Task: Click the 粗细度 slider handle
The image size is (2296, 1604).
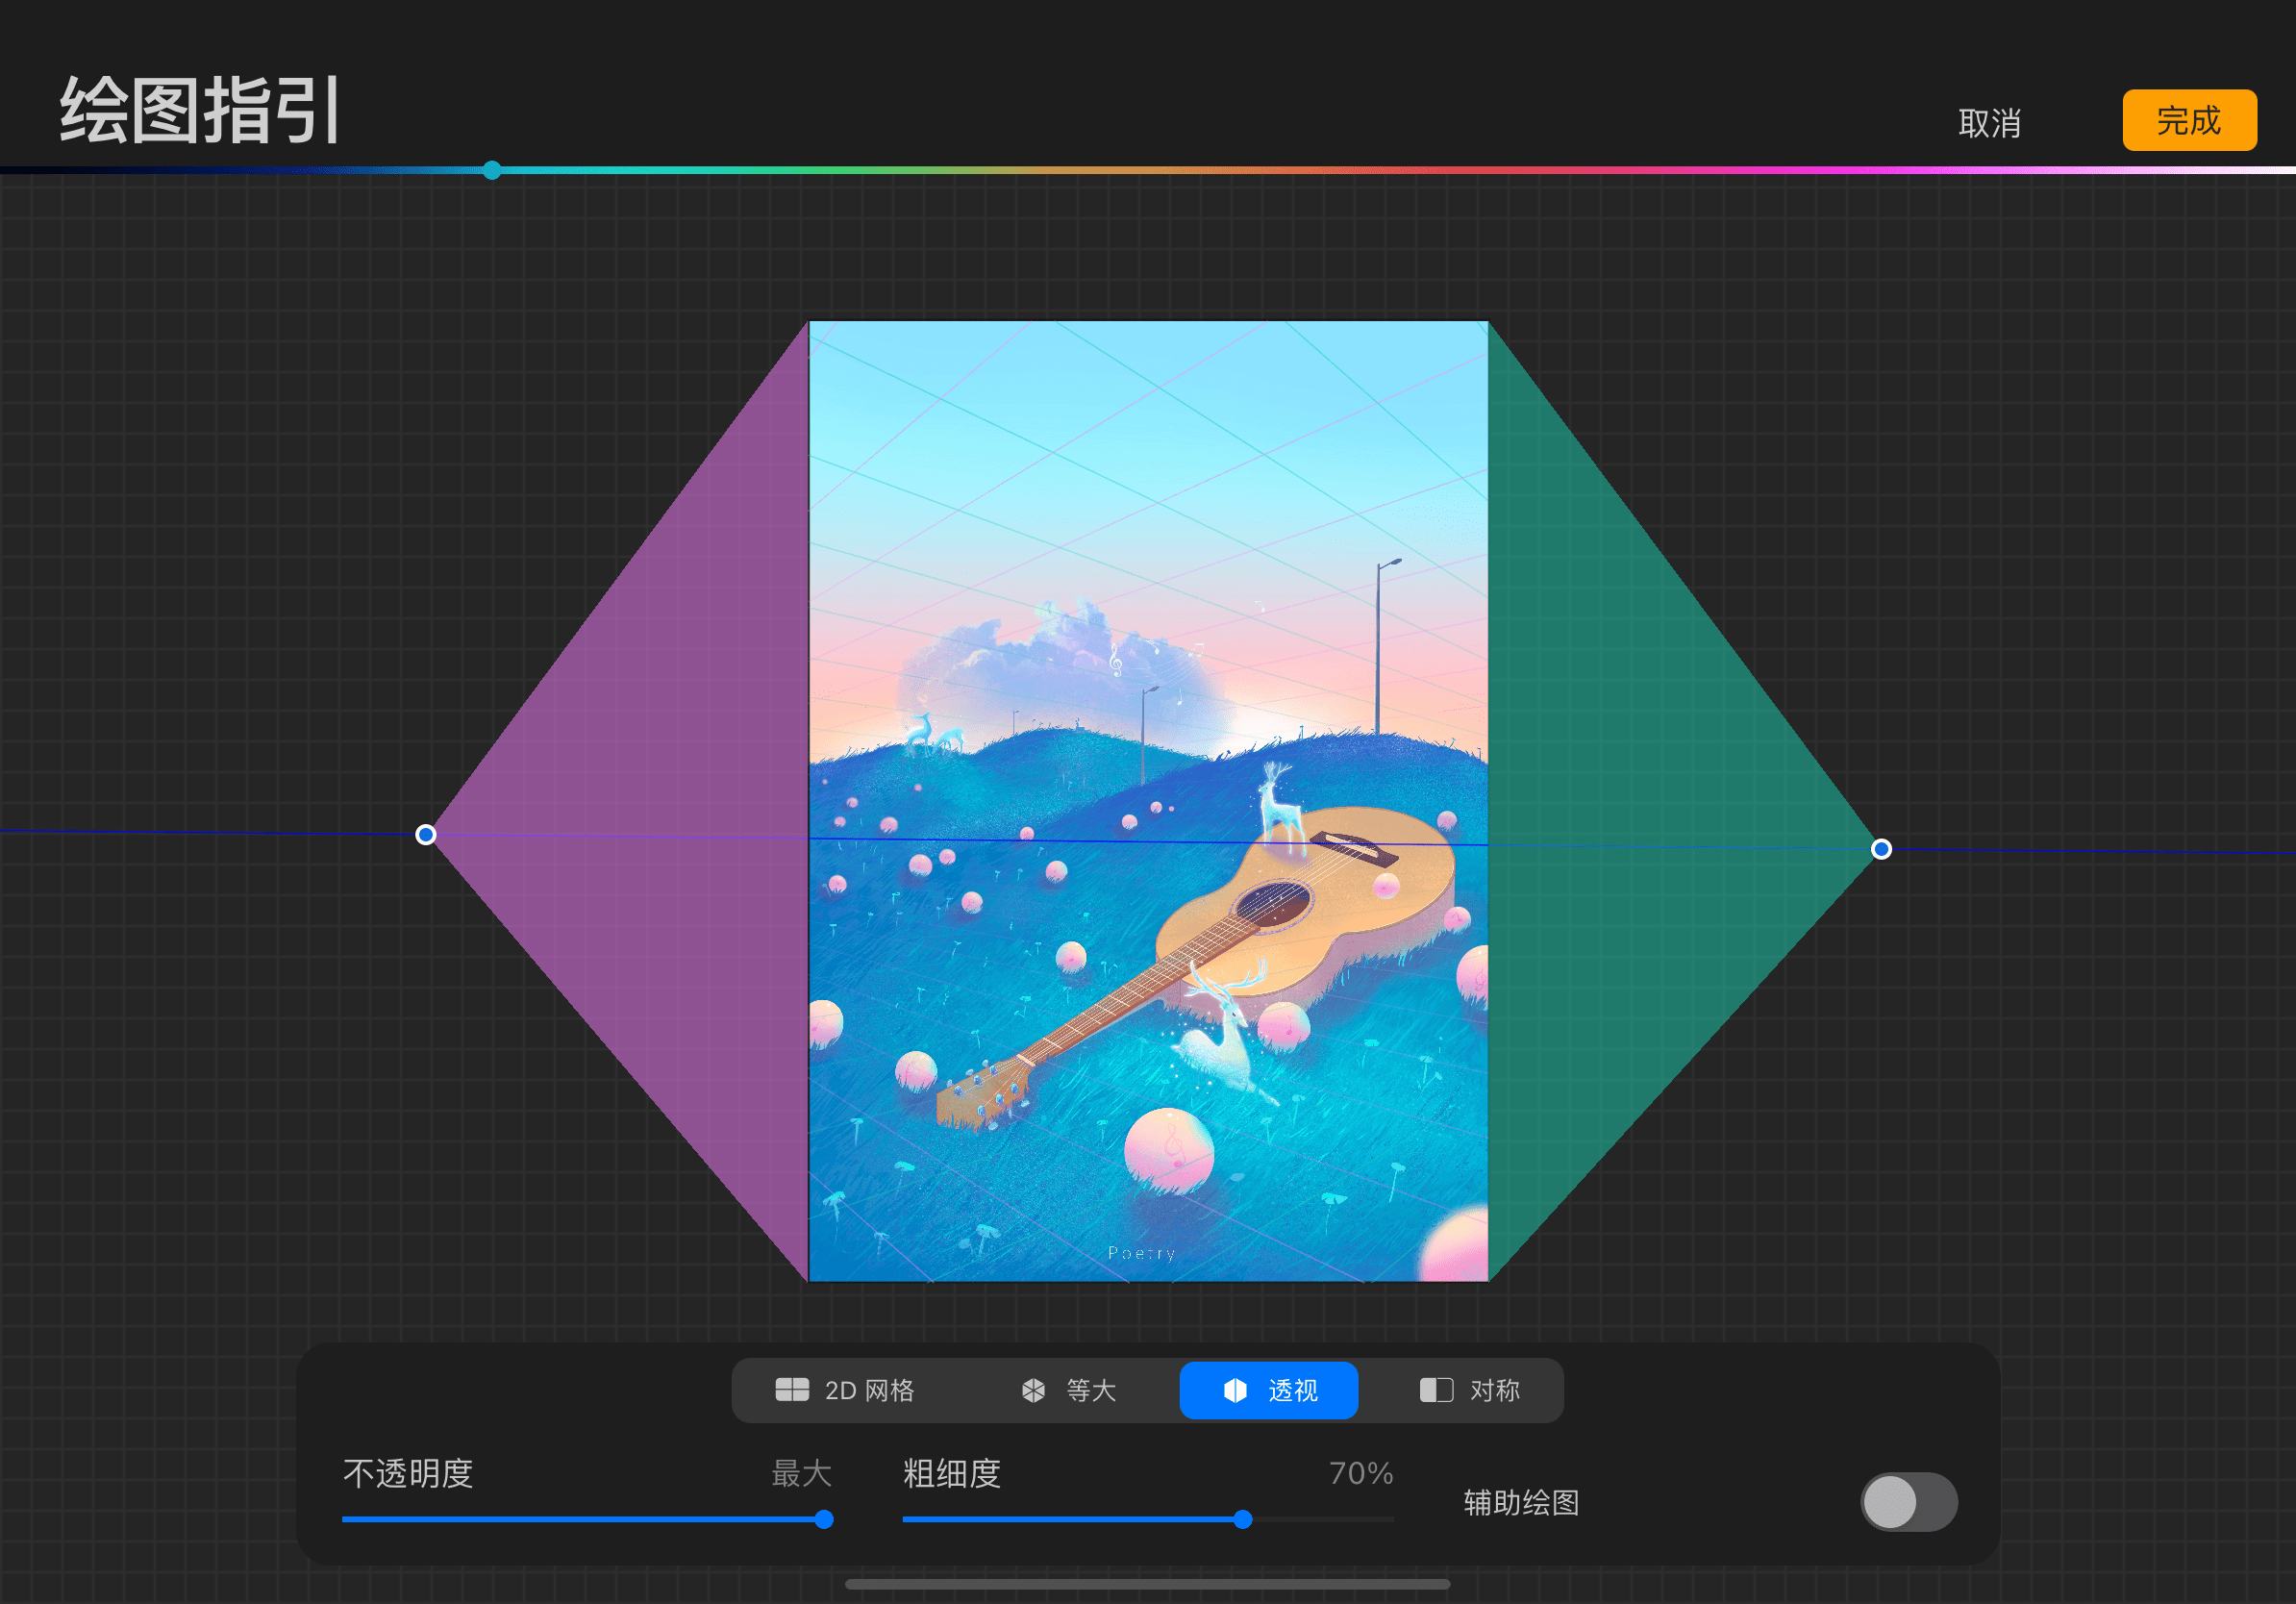Action: (x=1243, y=1520)
